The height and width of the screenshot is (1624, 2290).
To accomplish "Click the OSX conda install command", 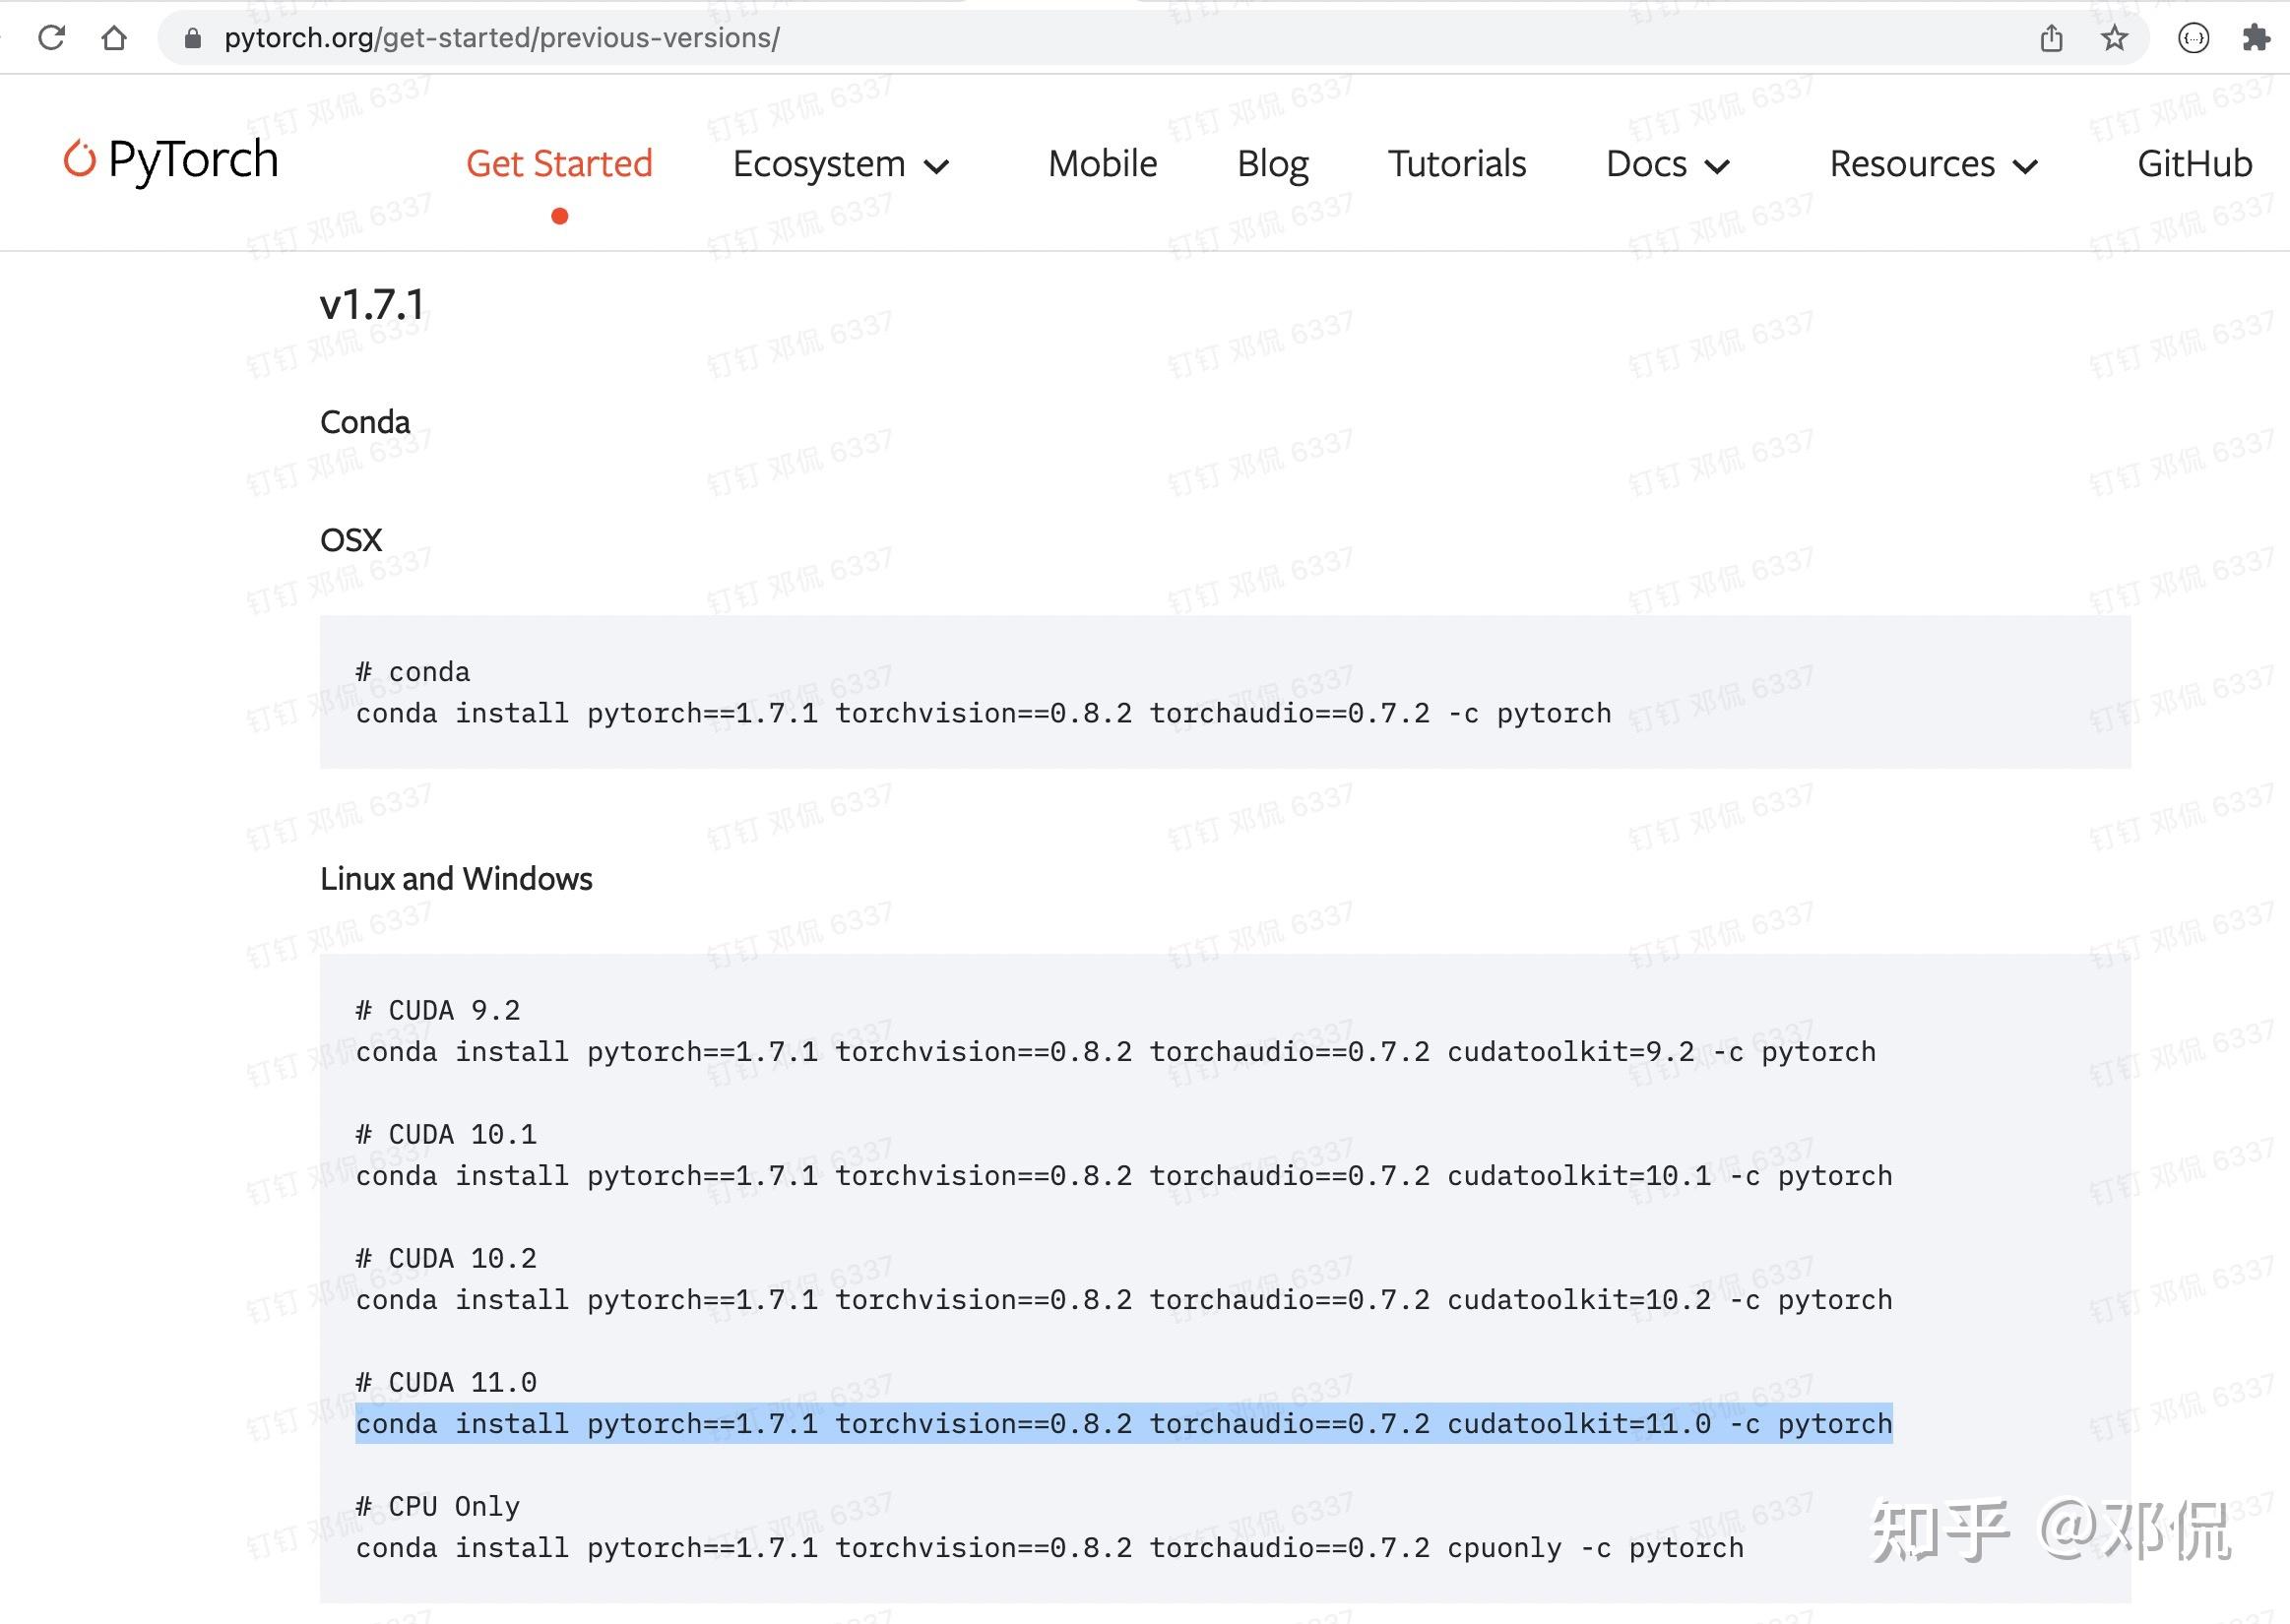I will point(983,713).
